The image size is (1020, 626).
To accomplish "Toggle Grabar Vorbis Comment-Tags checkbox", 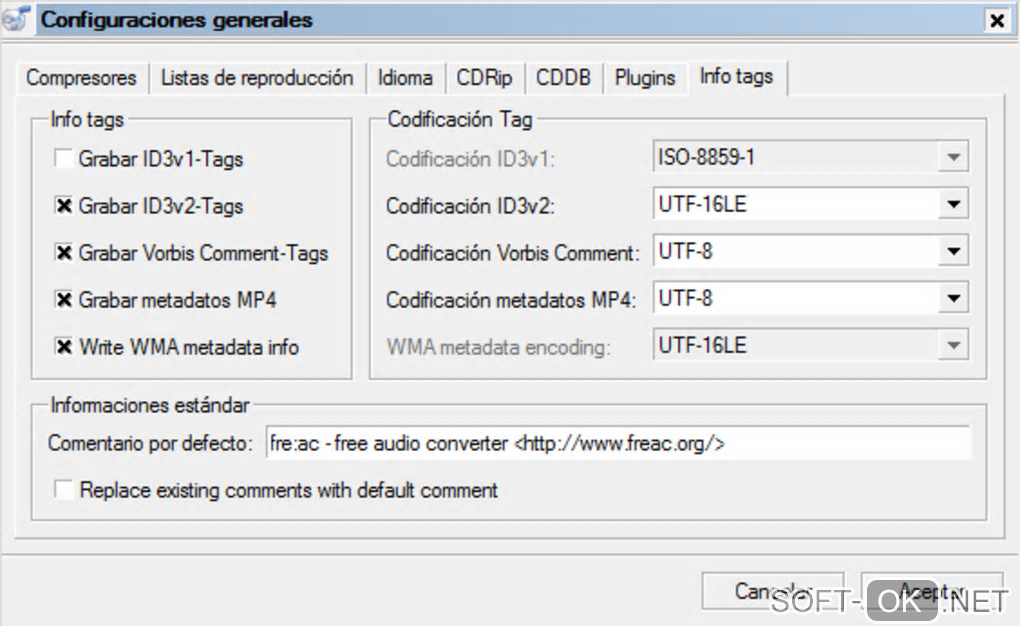I will click(x=64, y=253).
